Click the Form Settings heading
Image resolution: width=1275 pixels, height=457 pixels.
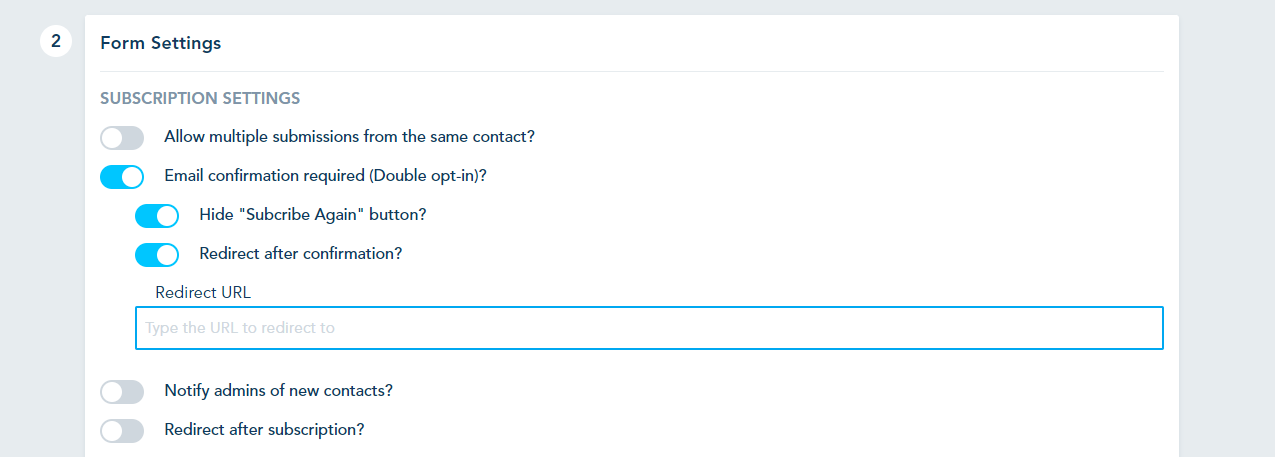(160, 43)
